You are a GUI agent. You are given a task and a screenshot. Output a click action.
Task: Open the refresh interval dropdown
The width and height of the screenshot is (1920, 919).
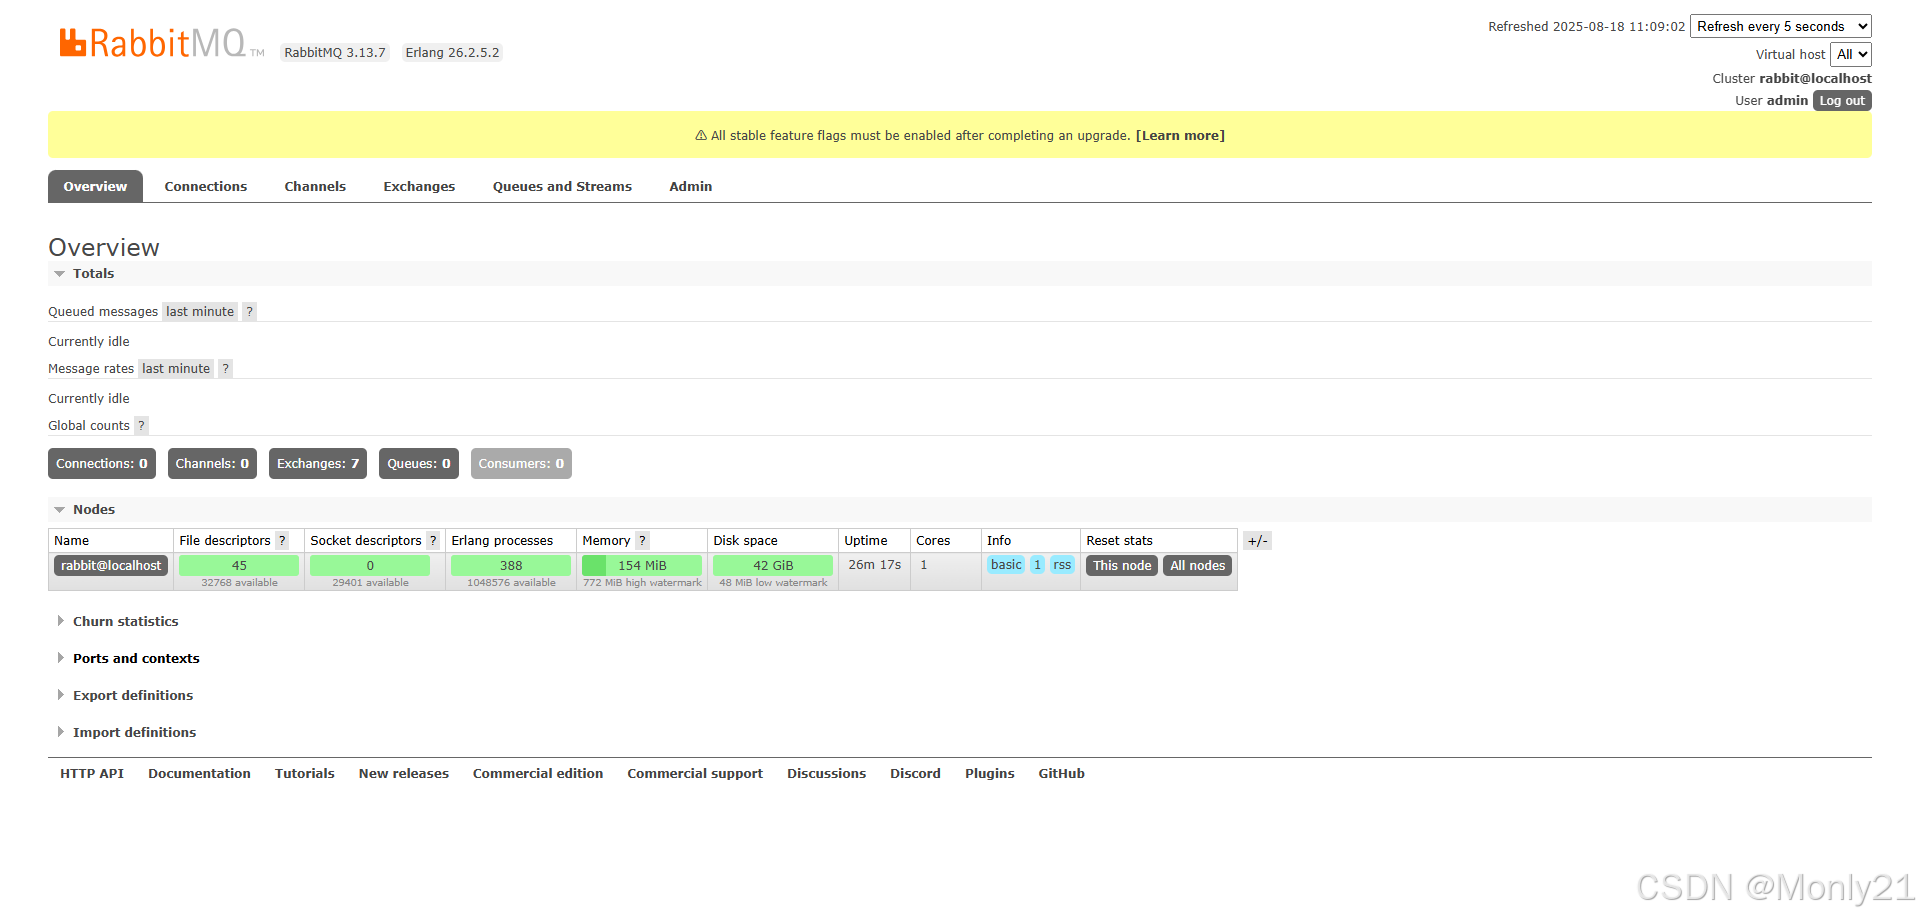[x=1780, y=27]
